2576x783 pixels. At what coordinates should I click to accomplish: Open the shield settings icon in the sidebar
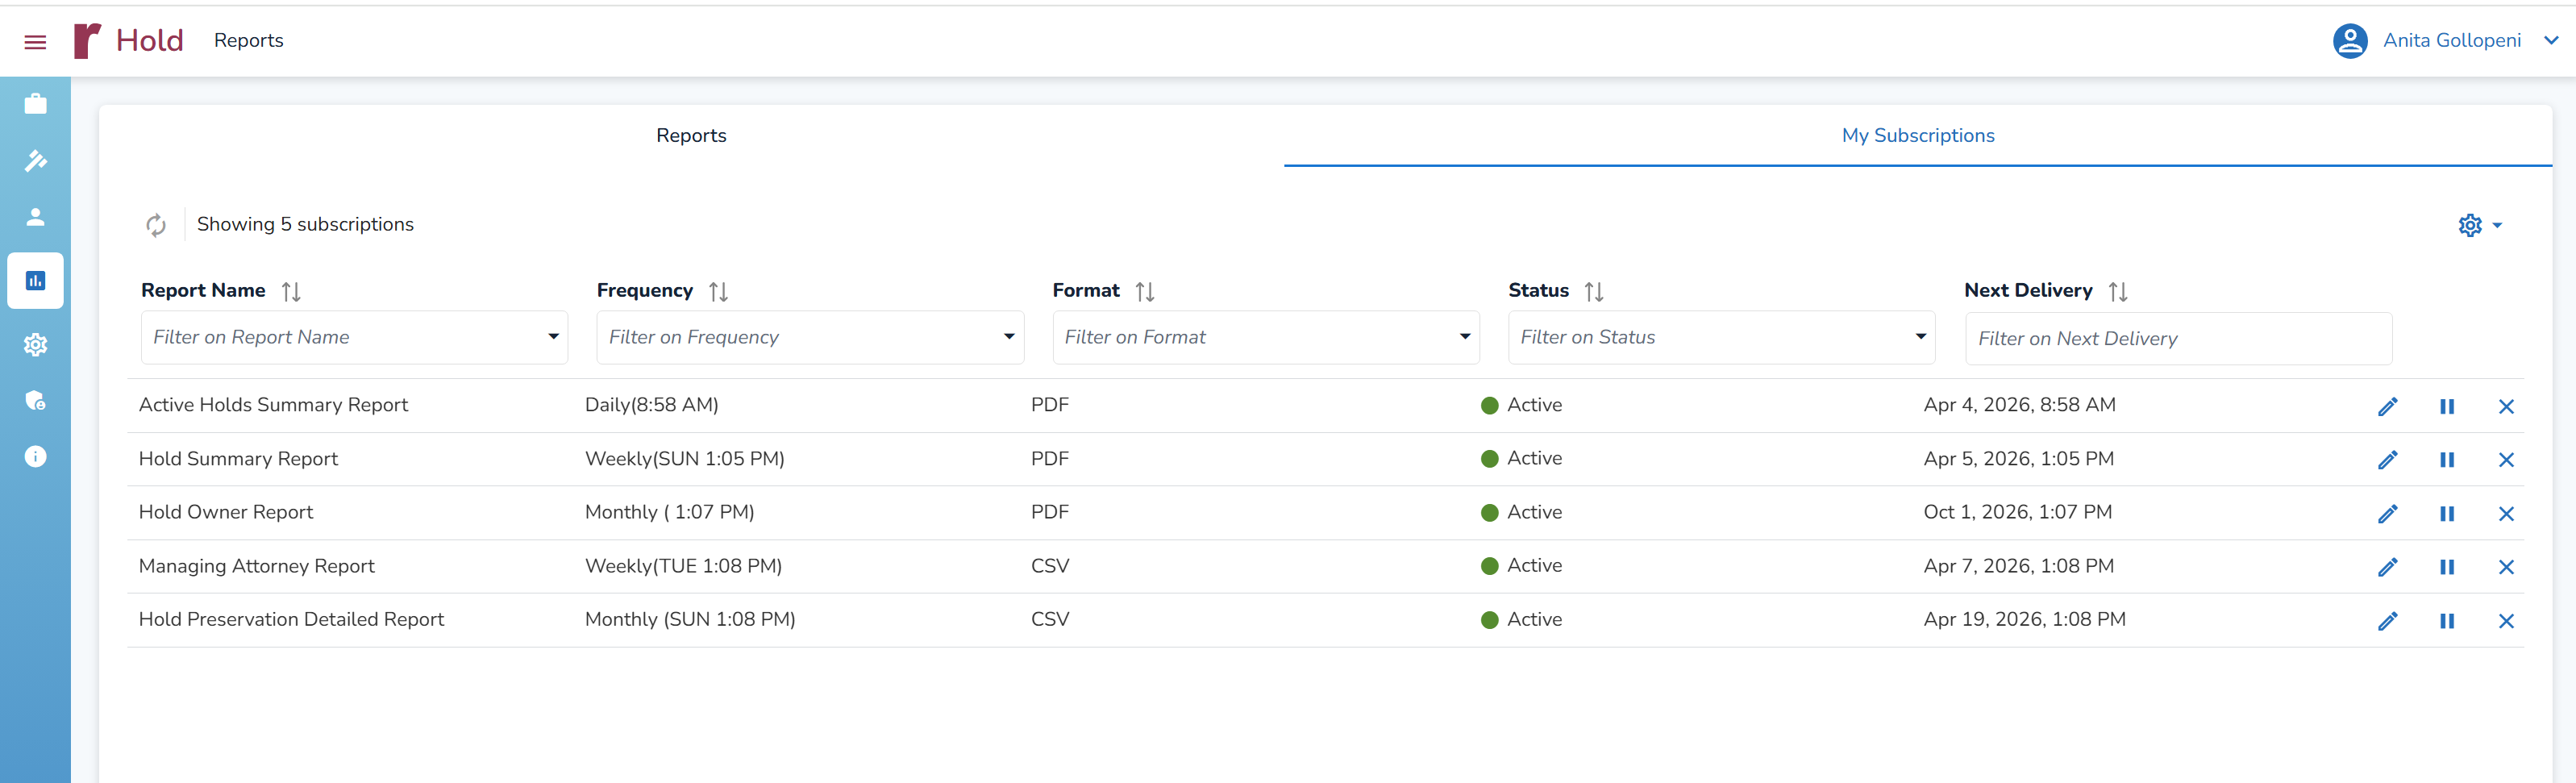(35, 401)
